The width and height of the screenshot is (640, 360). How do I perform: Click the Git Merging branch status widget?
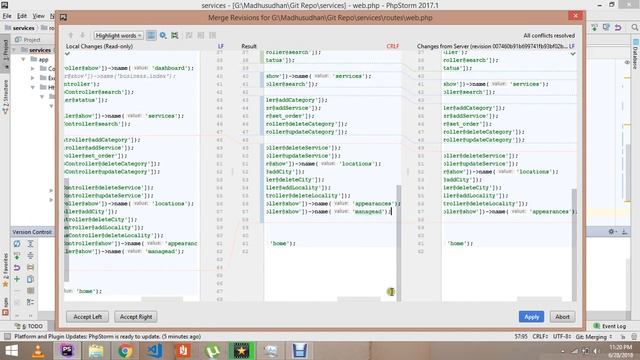tap(594, 337)
